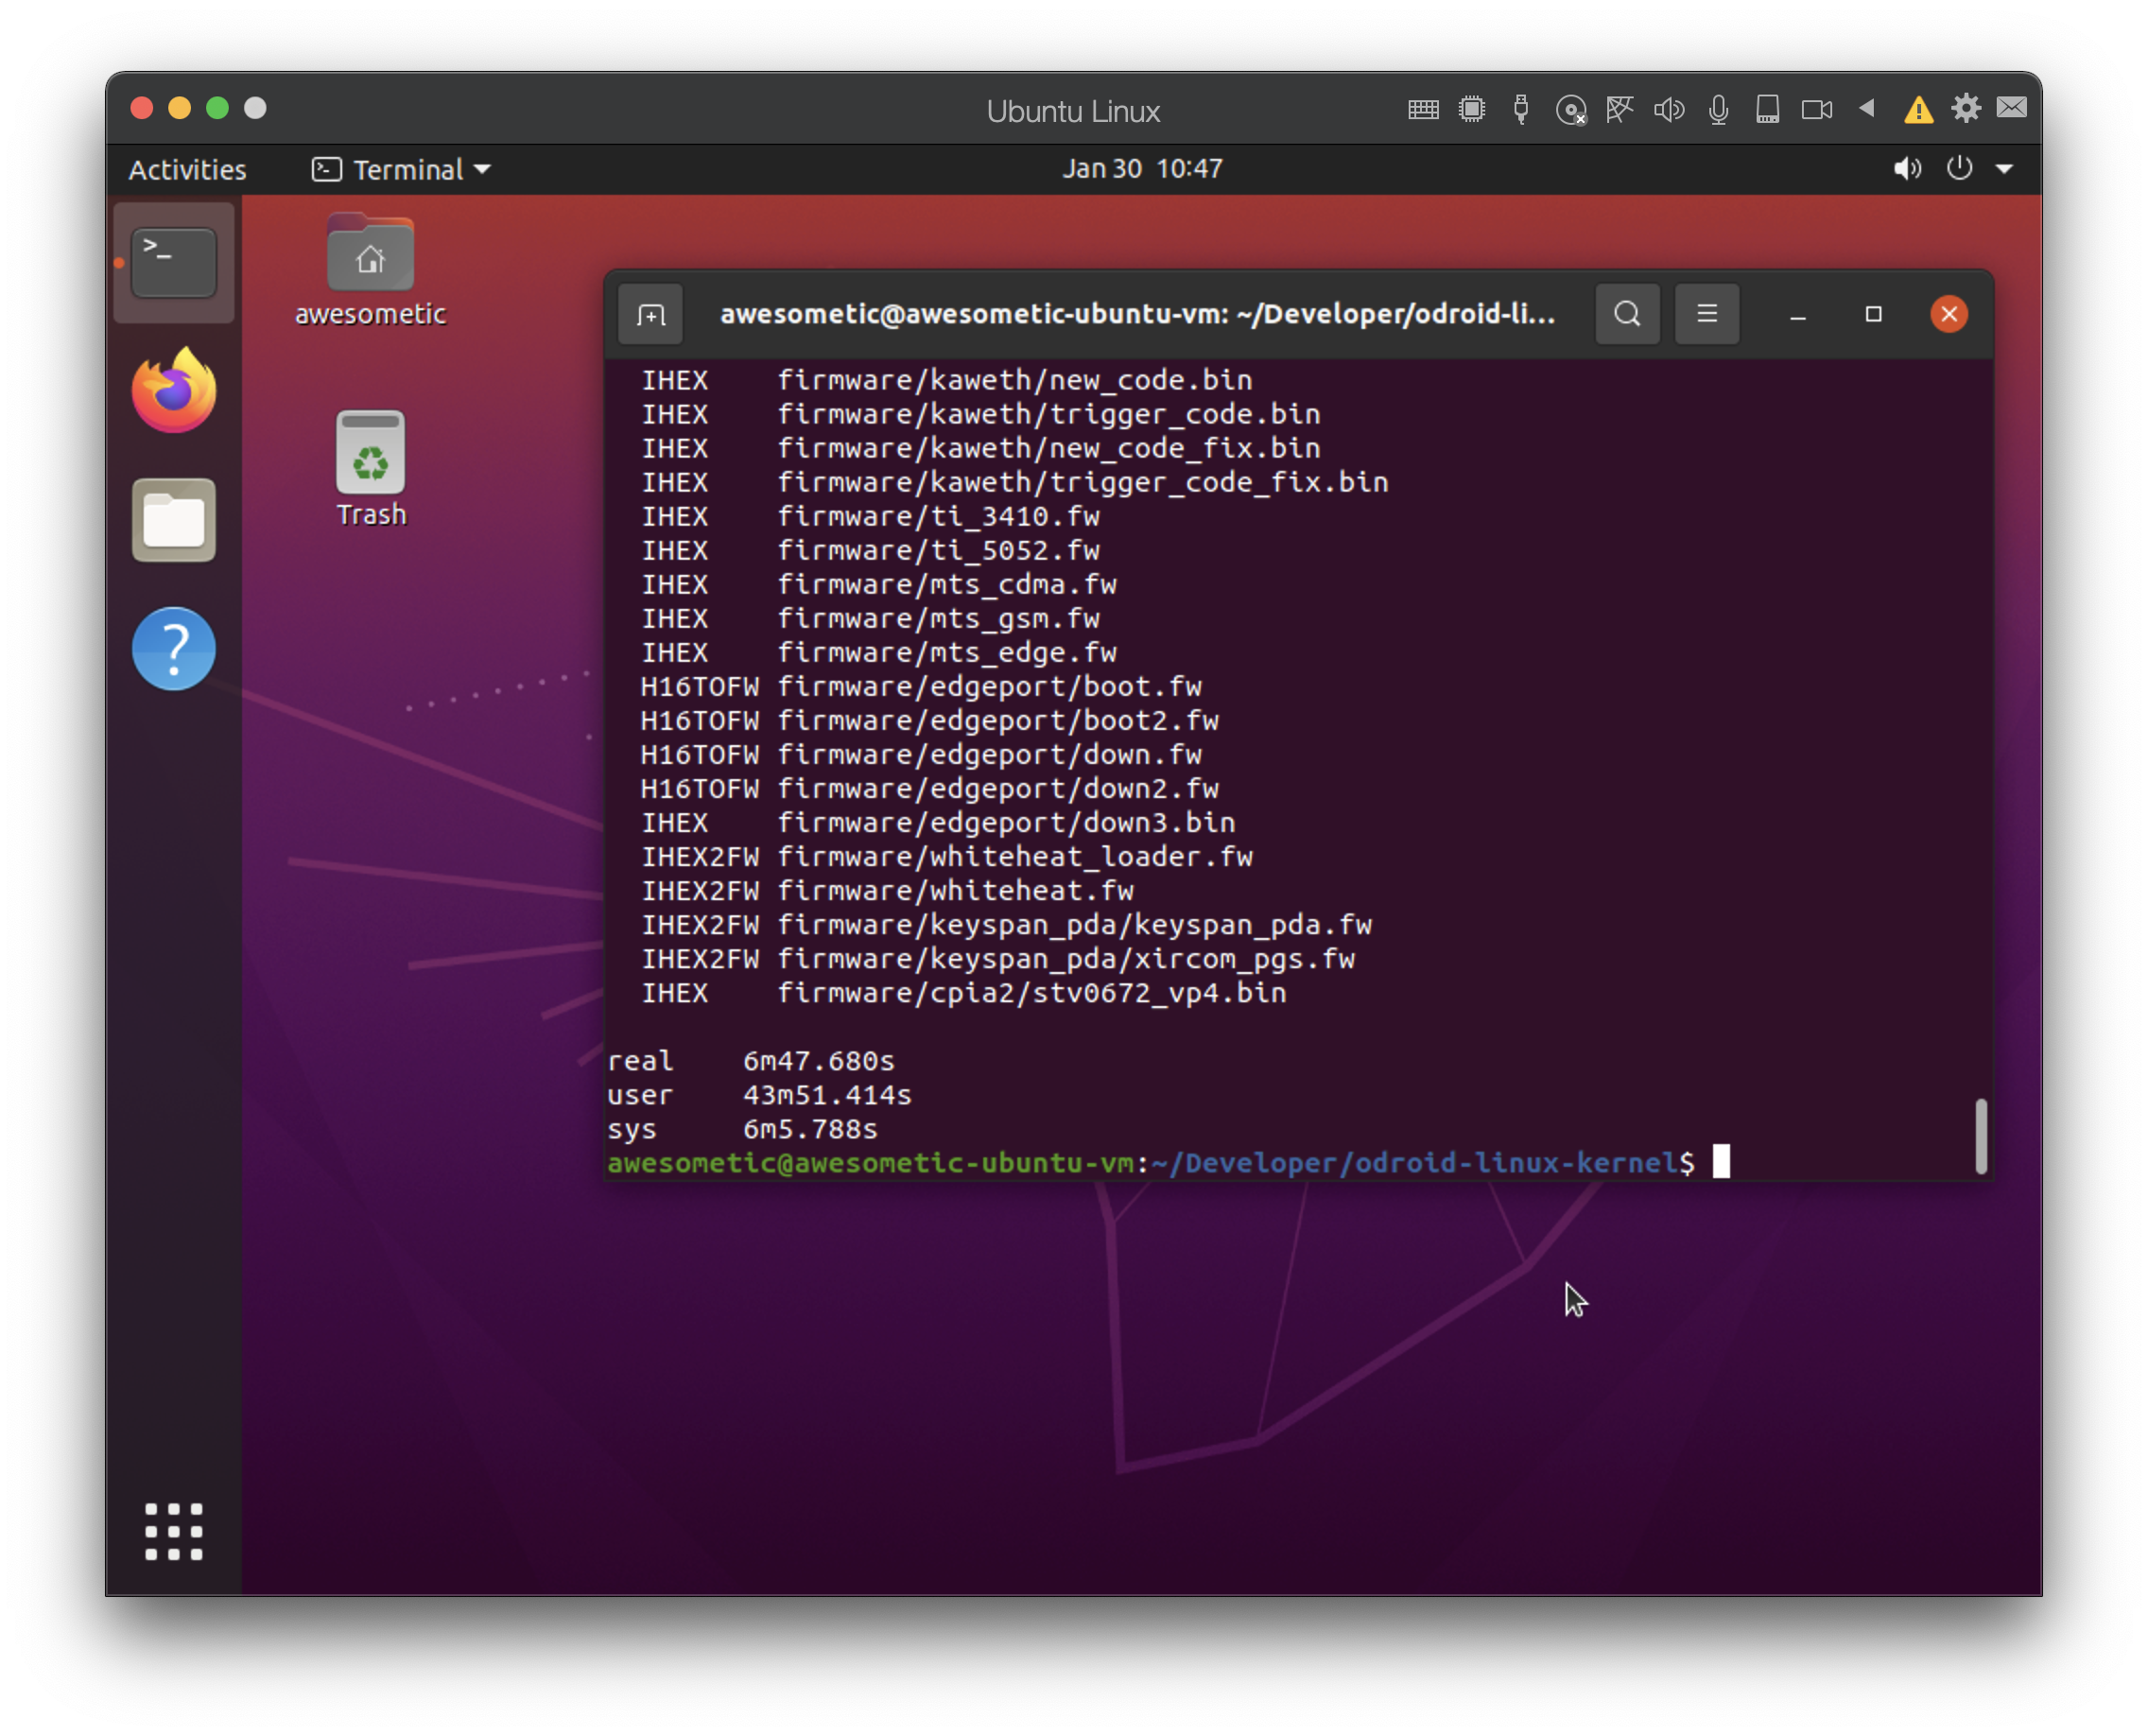Click the date and time clock
Viewport: 2148px width, 1736px height.
click(1141, 169)
